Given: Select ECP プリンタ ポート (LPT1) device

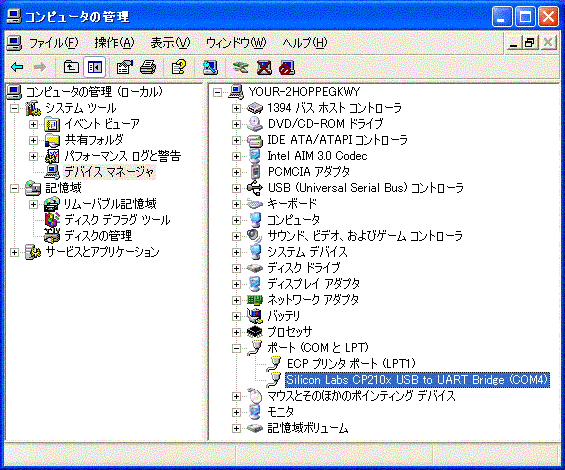Looking at the screenshot, I should 351,364.
